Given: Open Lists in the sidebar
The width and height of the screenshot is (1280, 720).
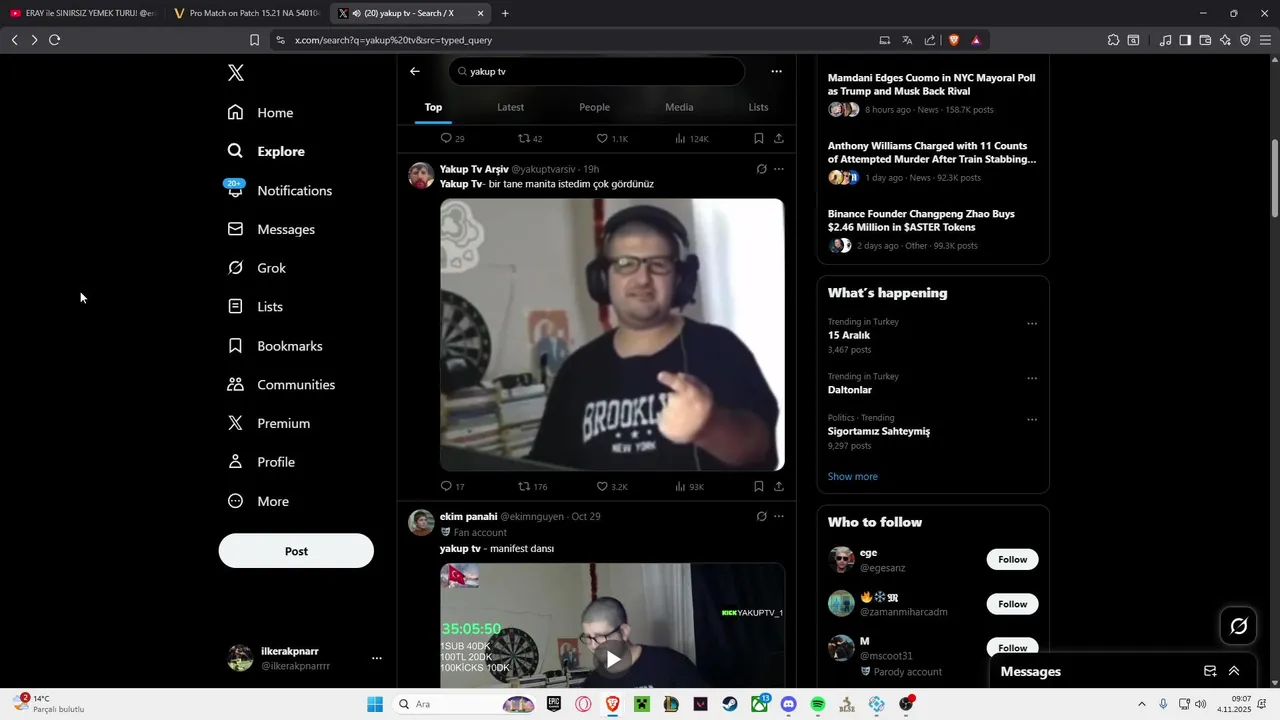Looking at the screenshot, I should click(255, 307).
